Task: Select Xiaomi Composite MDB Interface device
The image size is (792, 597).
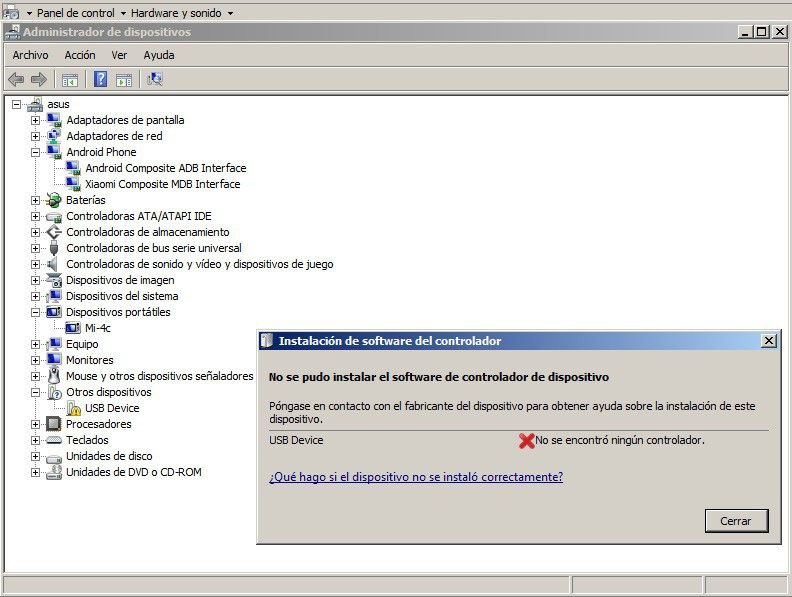Action: (163, 184)
